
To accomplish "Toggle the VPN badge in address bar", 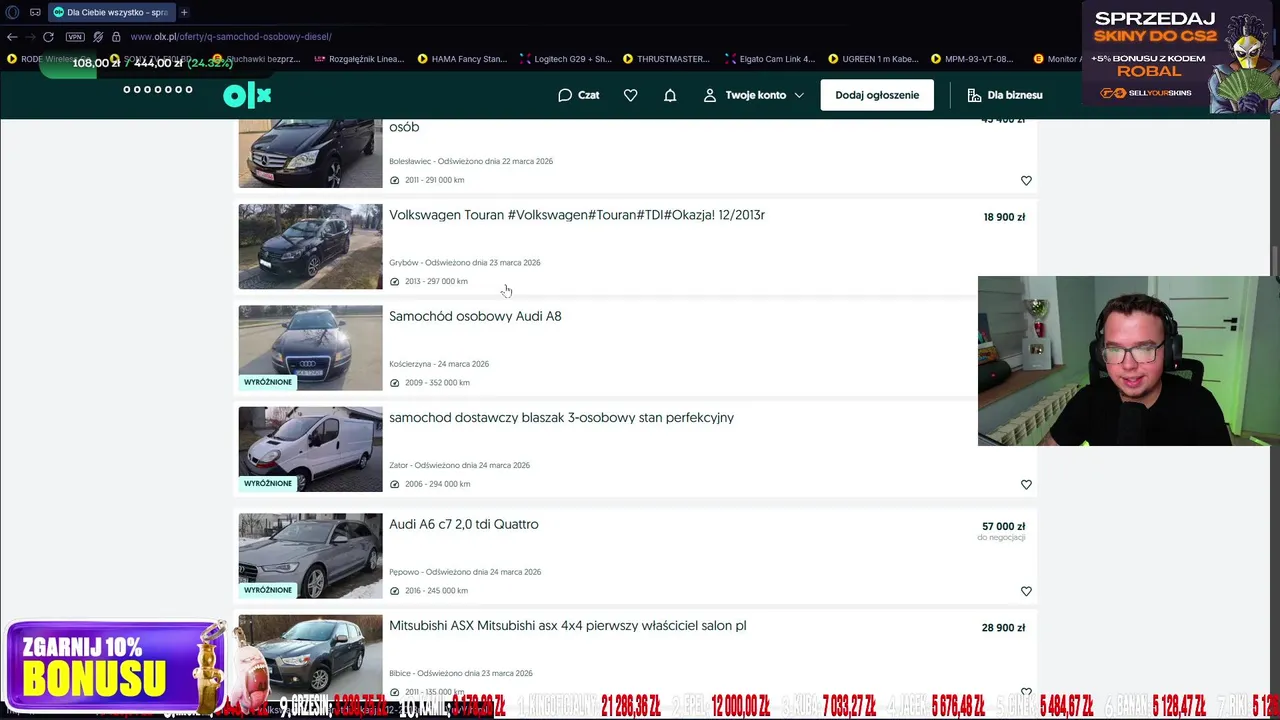I will click(x=75, y=36).
